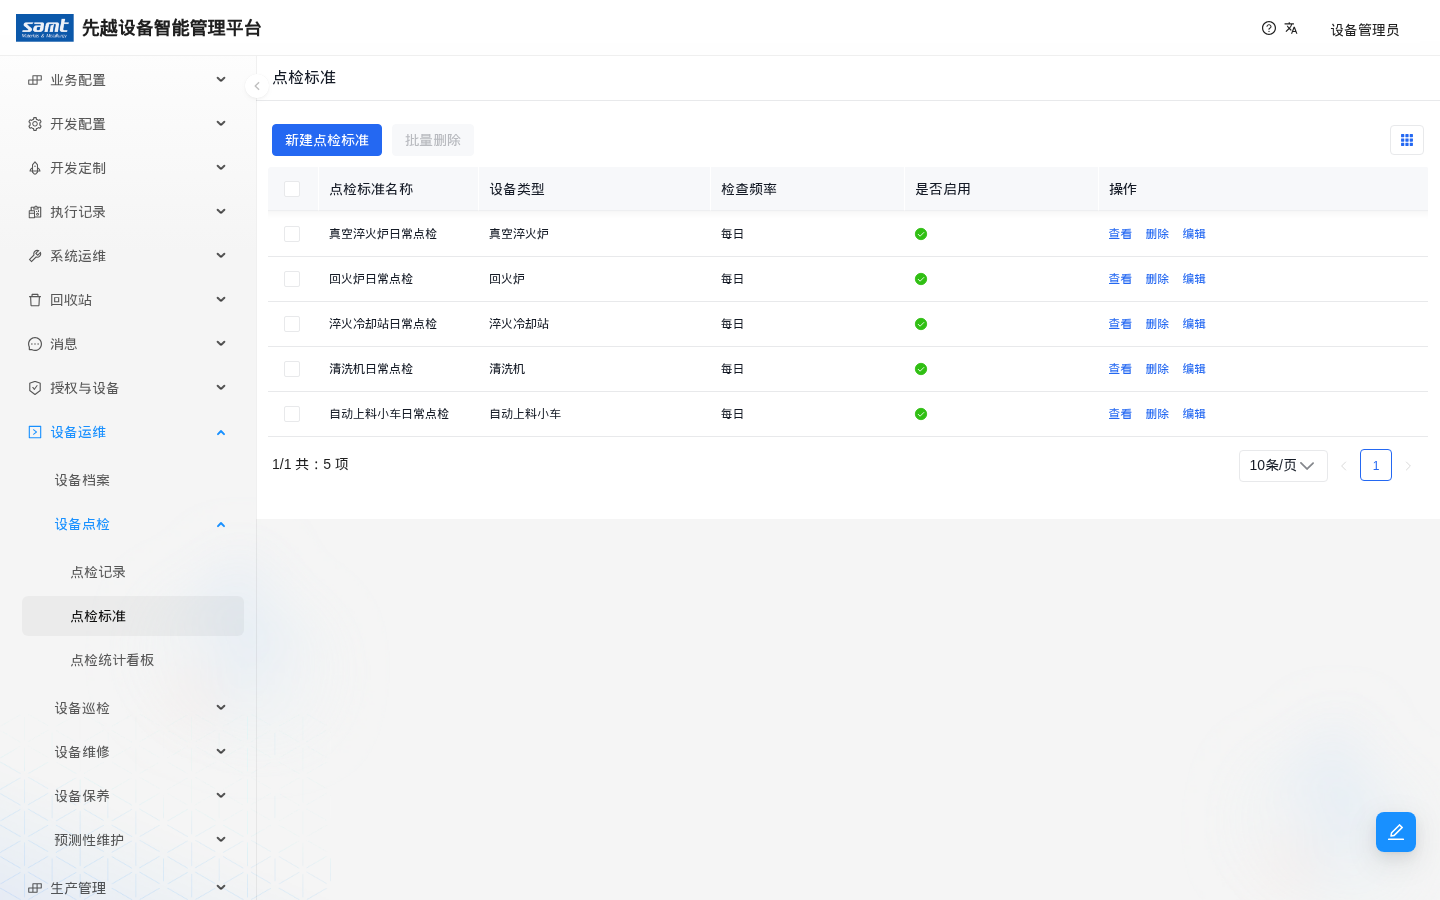
Task: Click the 执行记录 sidebar icon
Action: pyautogui.click(x=35, y=212)
